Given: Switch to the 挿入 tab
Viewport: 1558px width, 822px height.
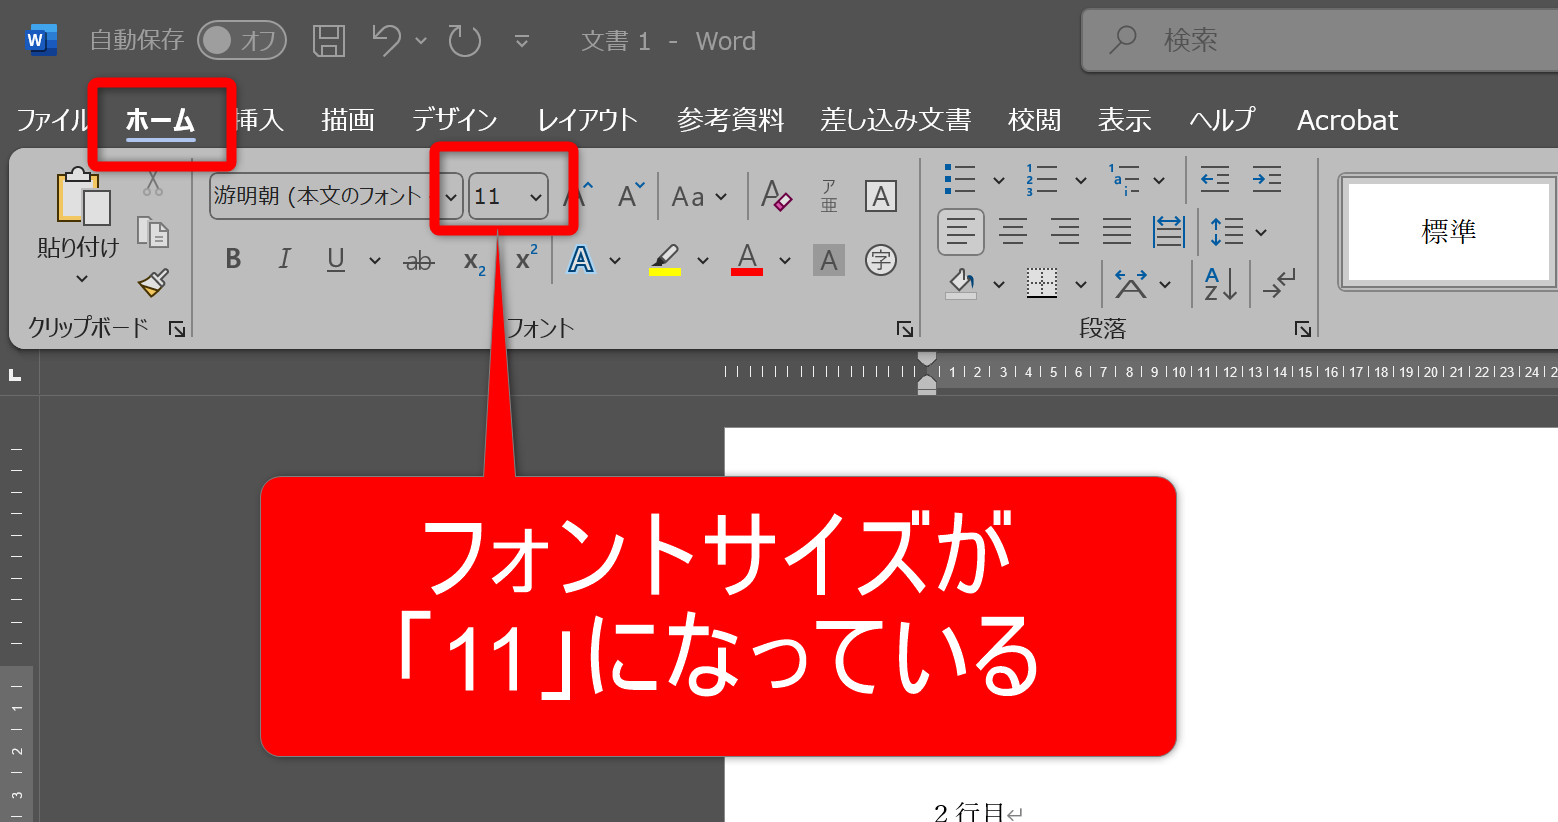Looking at the screenshot, I should point(261,120).
